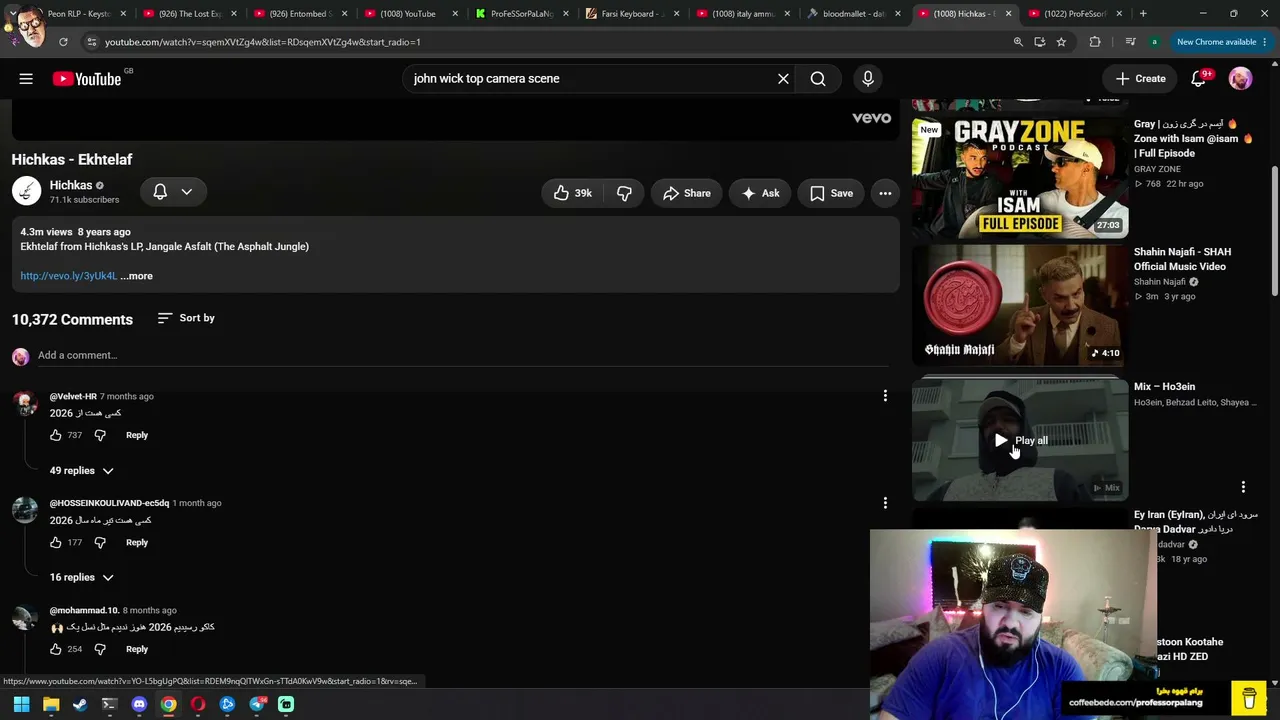The height and width of the screenshot is (720, 1280).
Task: Reload the page in Chrome
Action: click(63, 42)
